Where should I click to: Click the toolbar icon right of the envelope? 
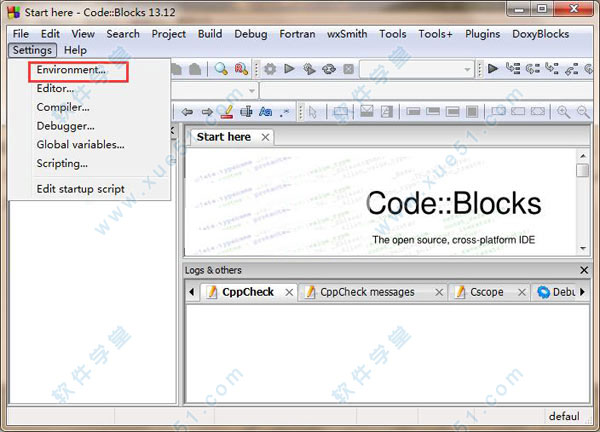click(x=386, y=112)
